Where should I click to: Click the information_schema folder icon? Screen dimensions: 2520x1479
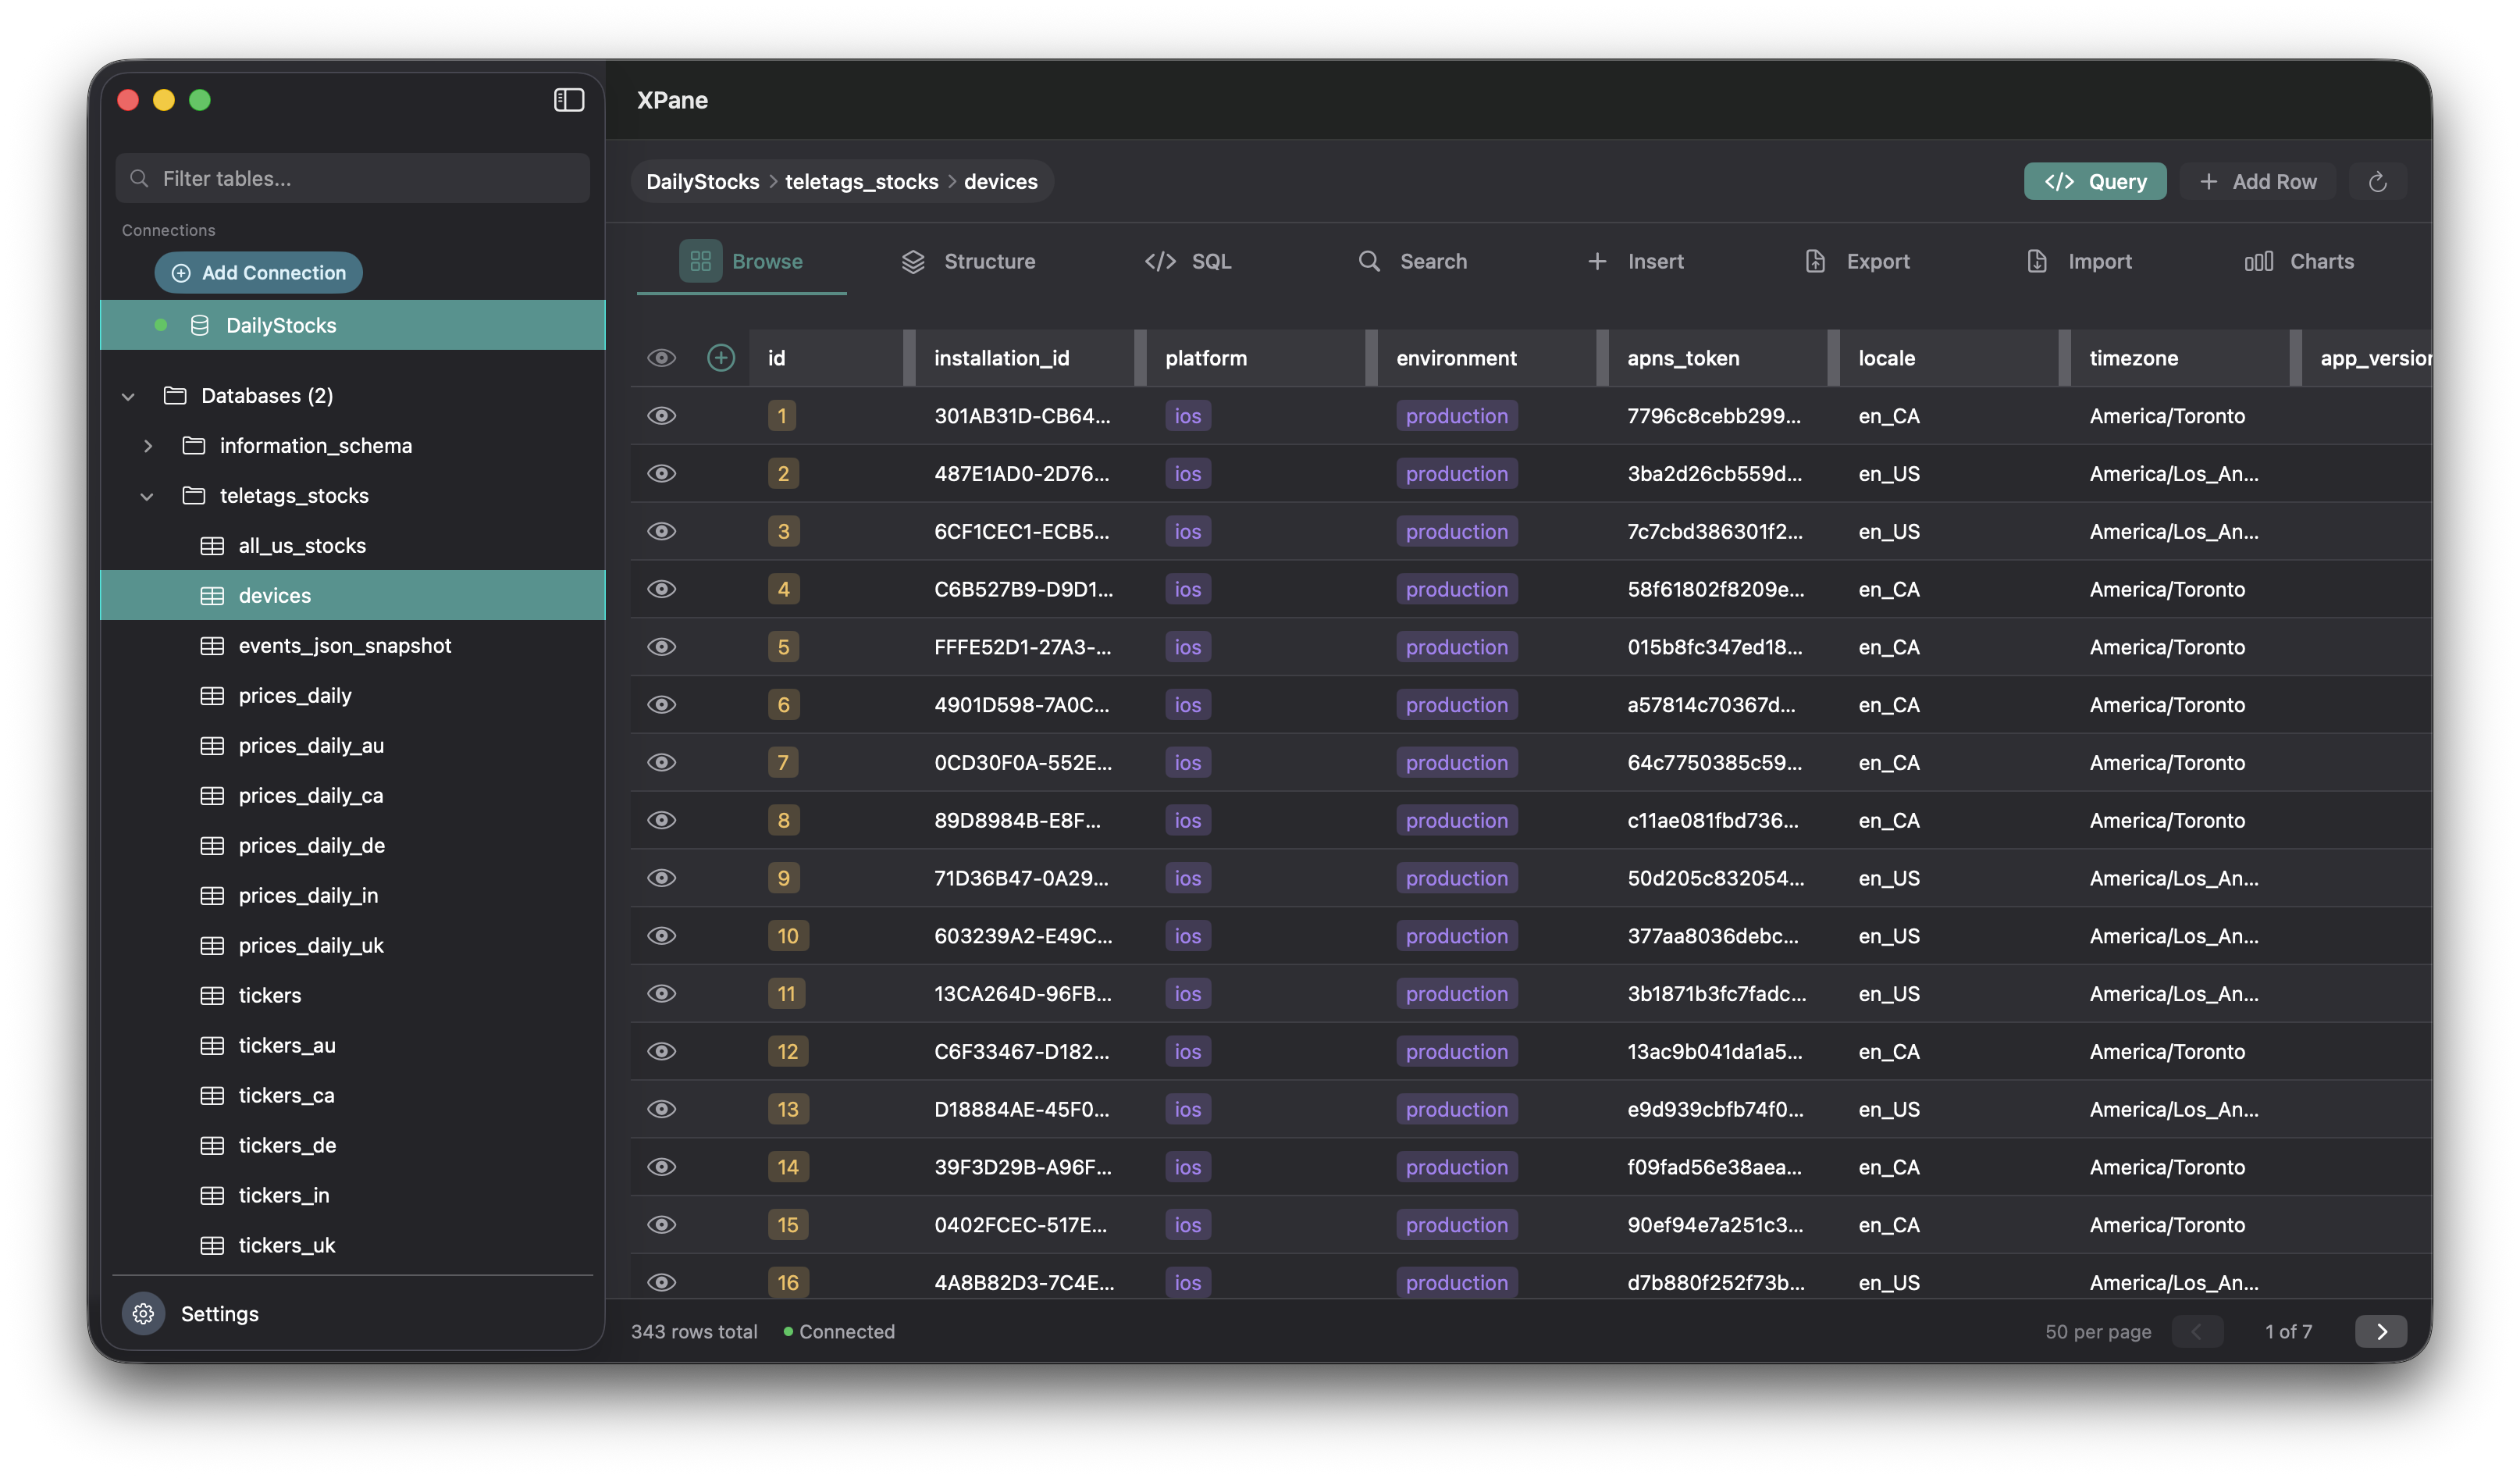pyautogui.click(x=194, y=445)
